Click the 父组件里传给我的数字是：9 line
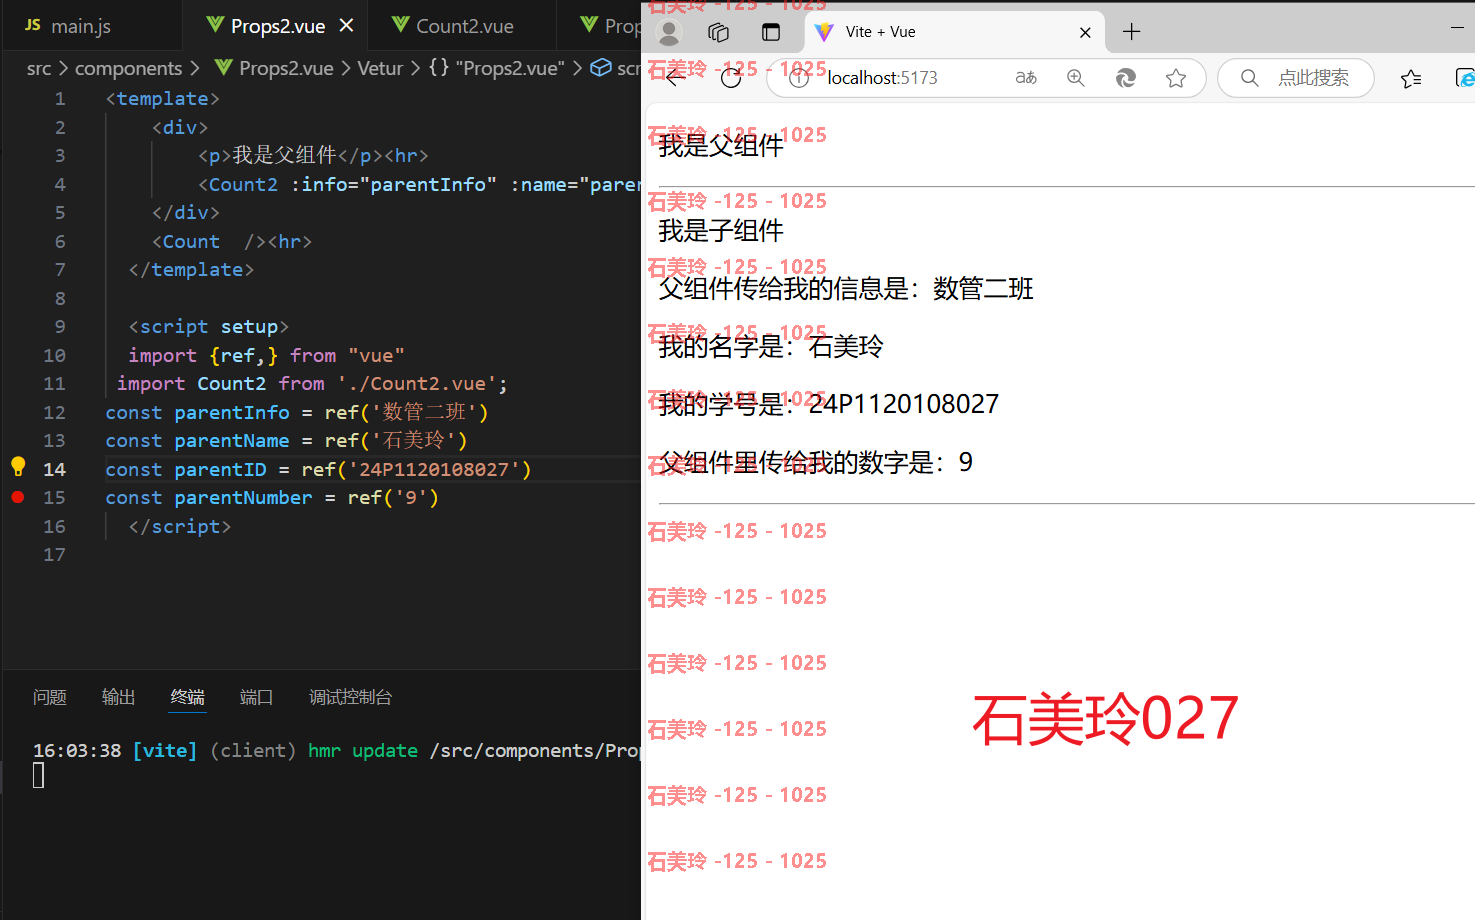This screenshot has height=920, width=1475. pos(816,462)
